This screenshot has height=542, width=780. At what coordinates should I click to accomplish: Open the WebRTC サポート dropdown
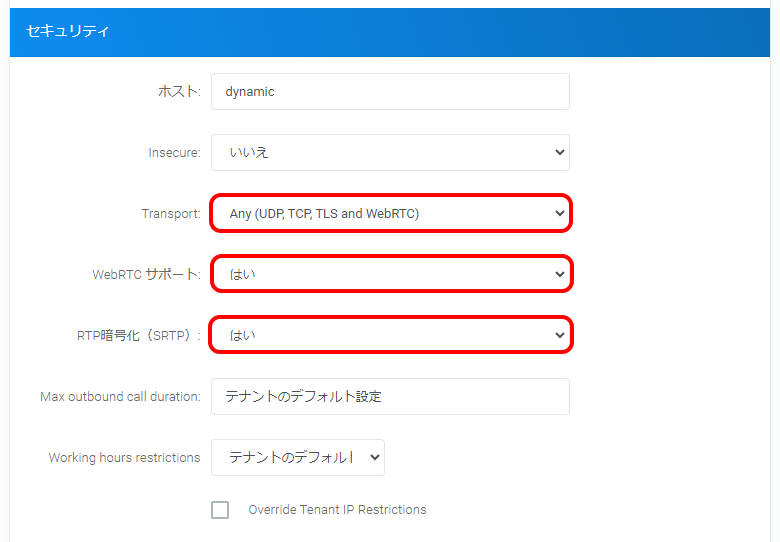click(x=390, y=274)
